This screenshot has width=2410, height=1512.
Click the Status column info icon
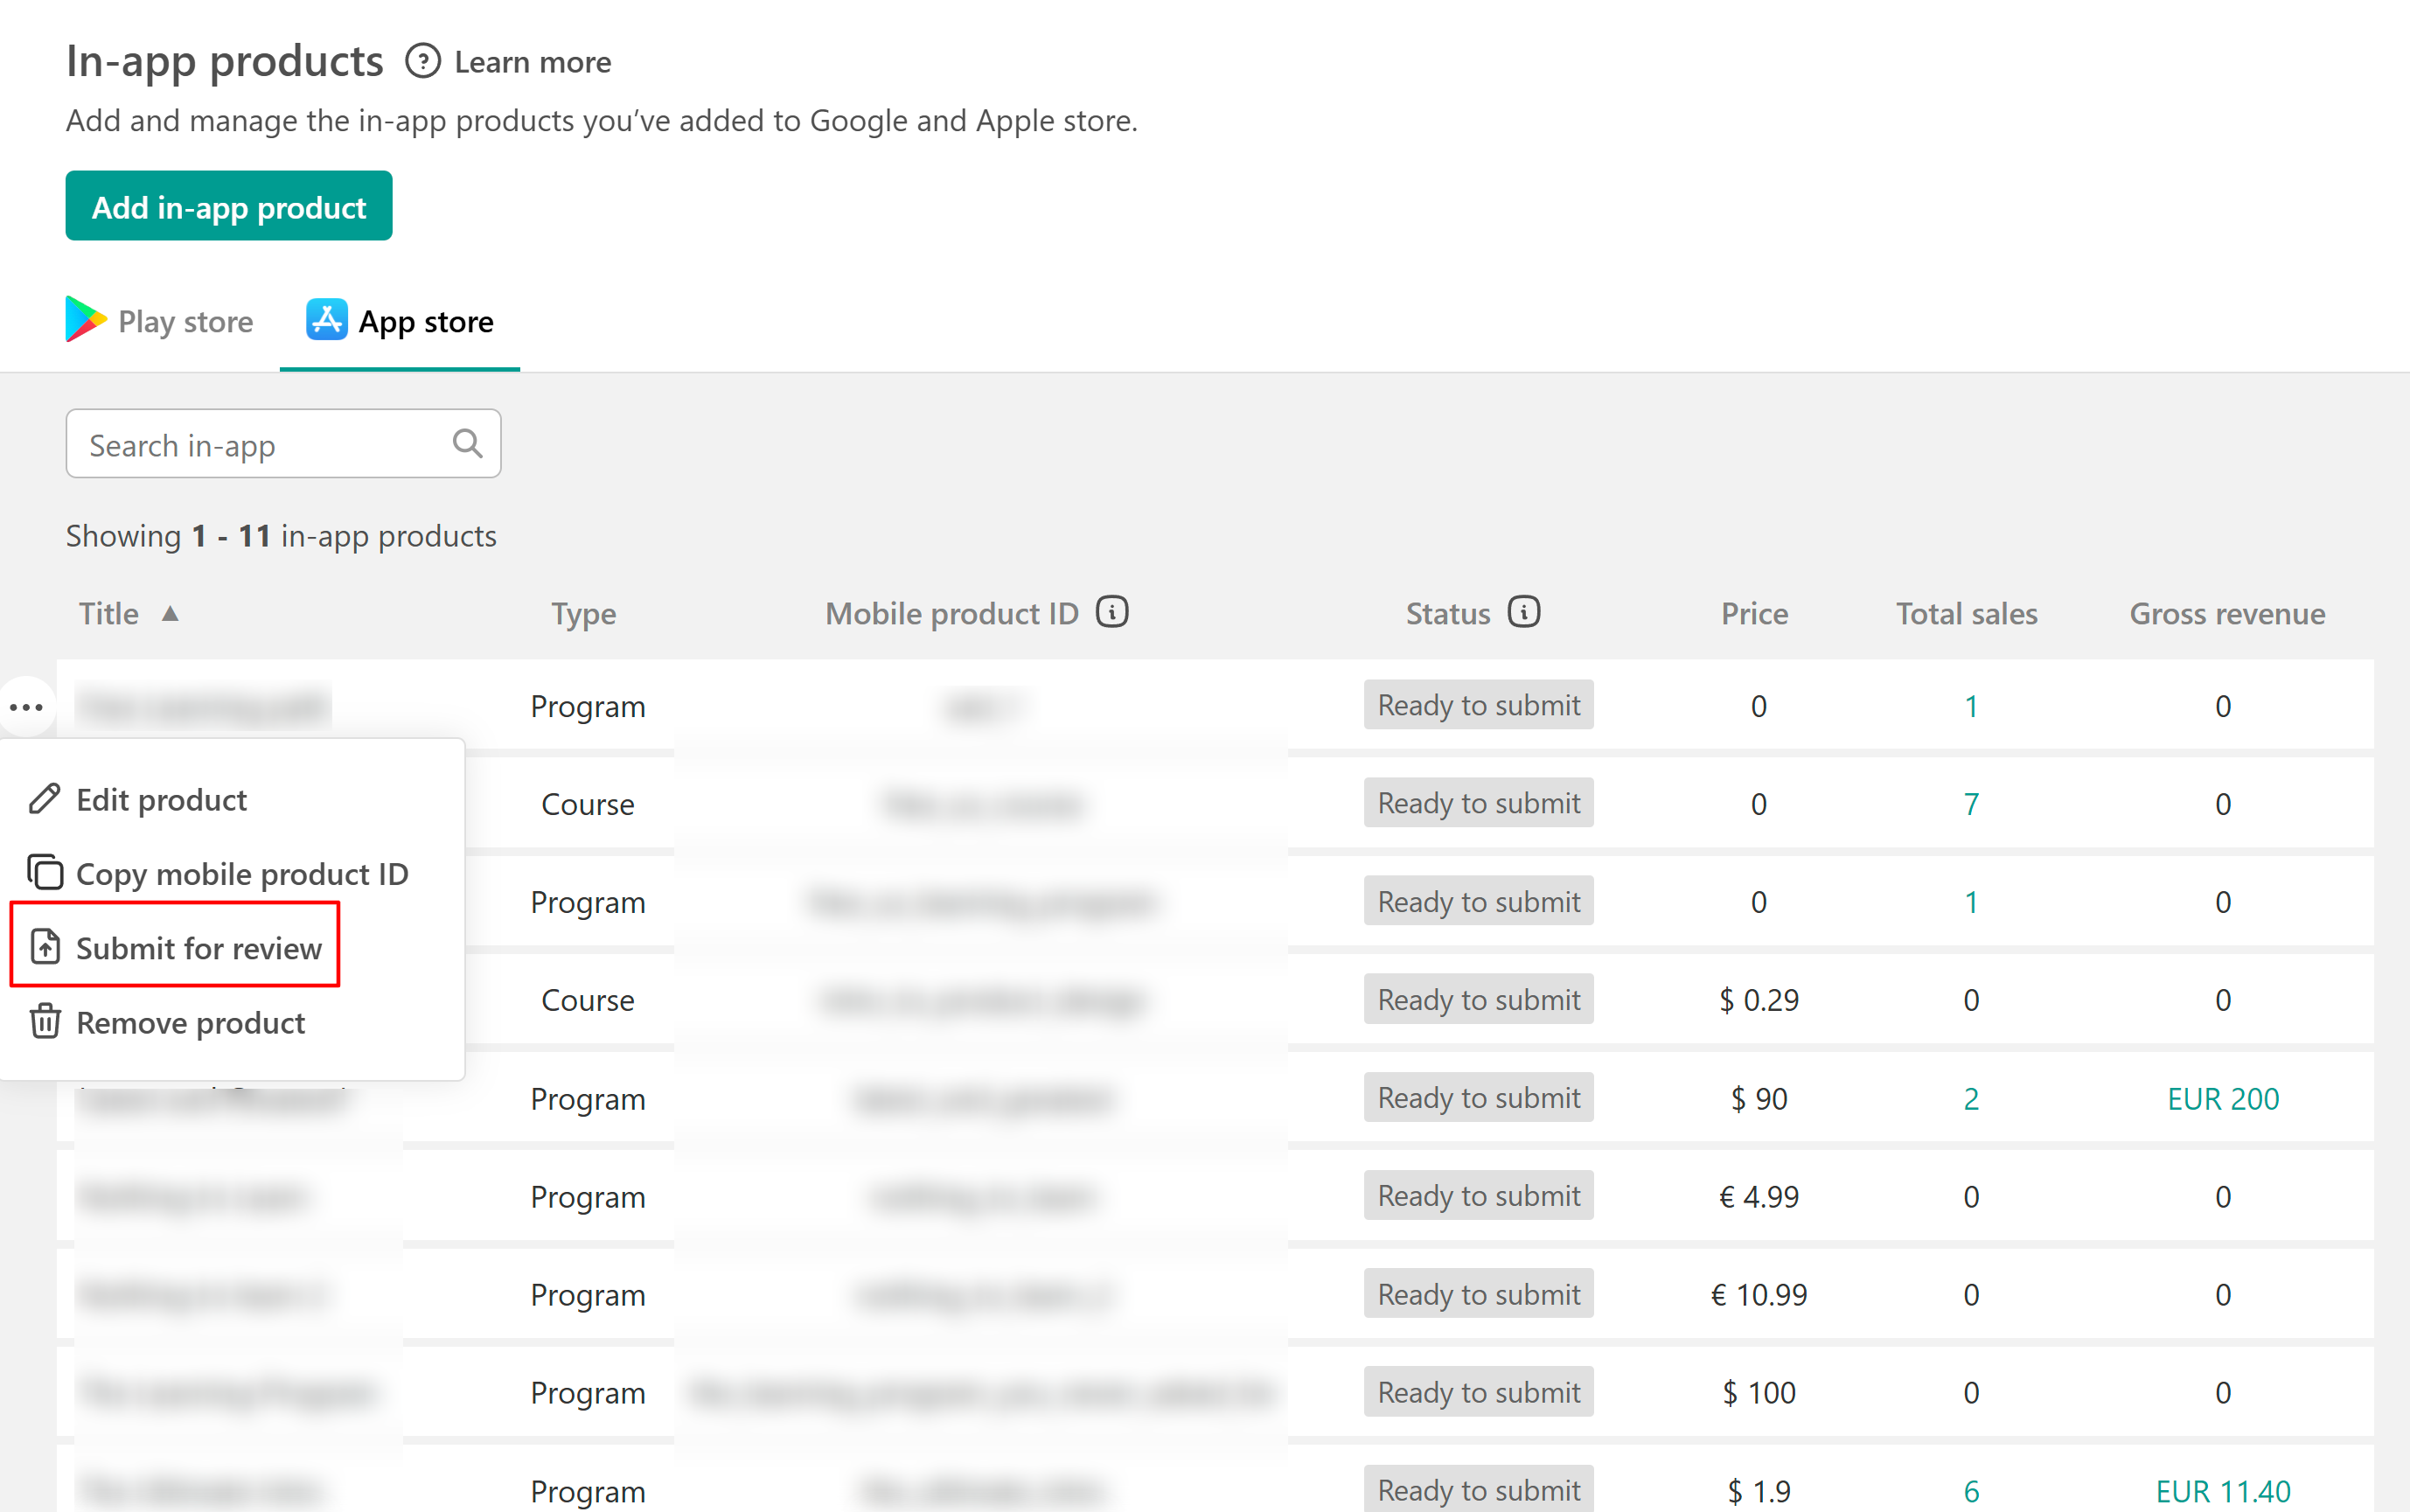click(x=1523, y=612)
